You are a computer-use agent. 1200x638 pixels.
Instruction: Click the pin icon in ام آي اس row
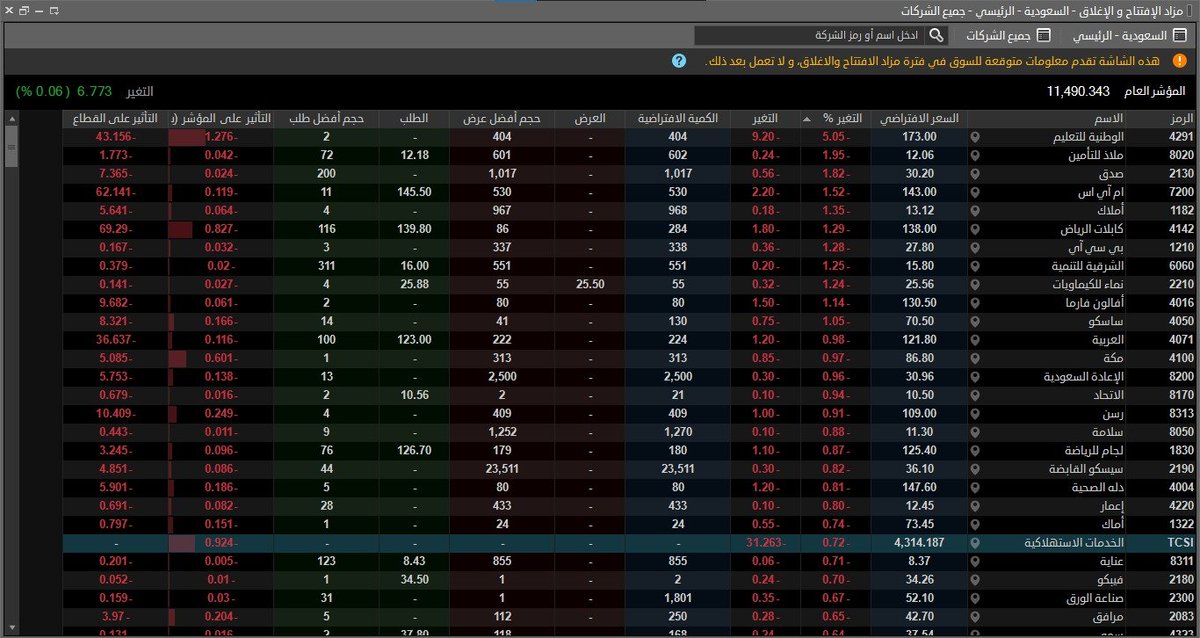(x=974, y=192)
